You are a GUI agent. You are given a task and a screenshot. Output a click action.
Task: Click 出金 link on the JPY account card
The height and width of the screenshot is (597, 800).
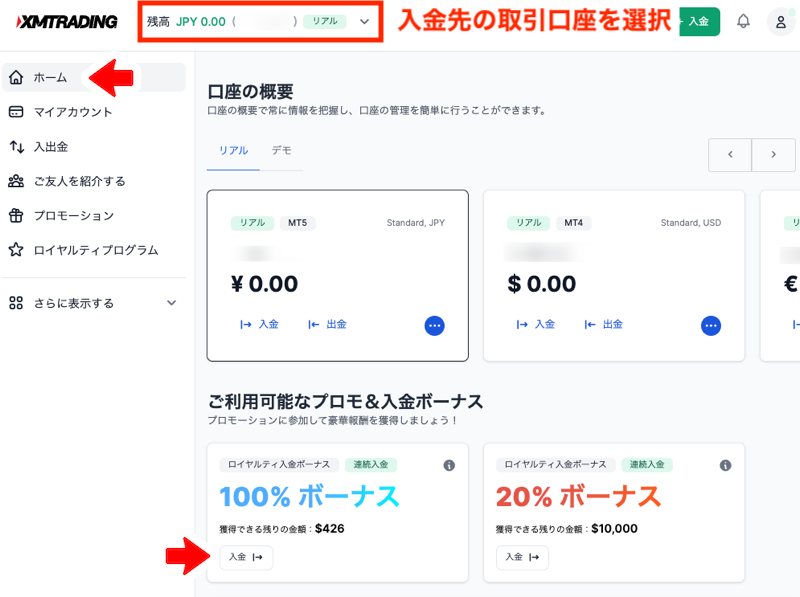coord(328,325)
